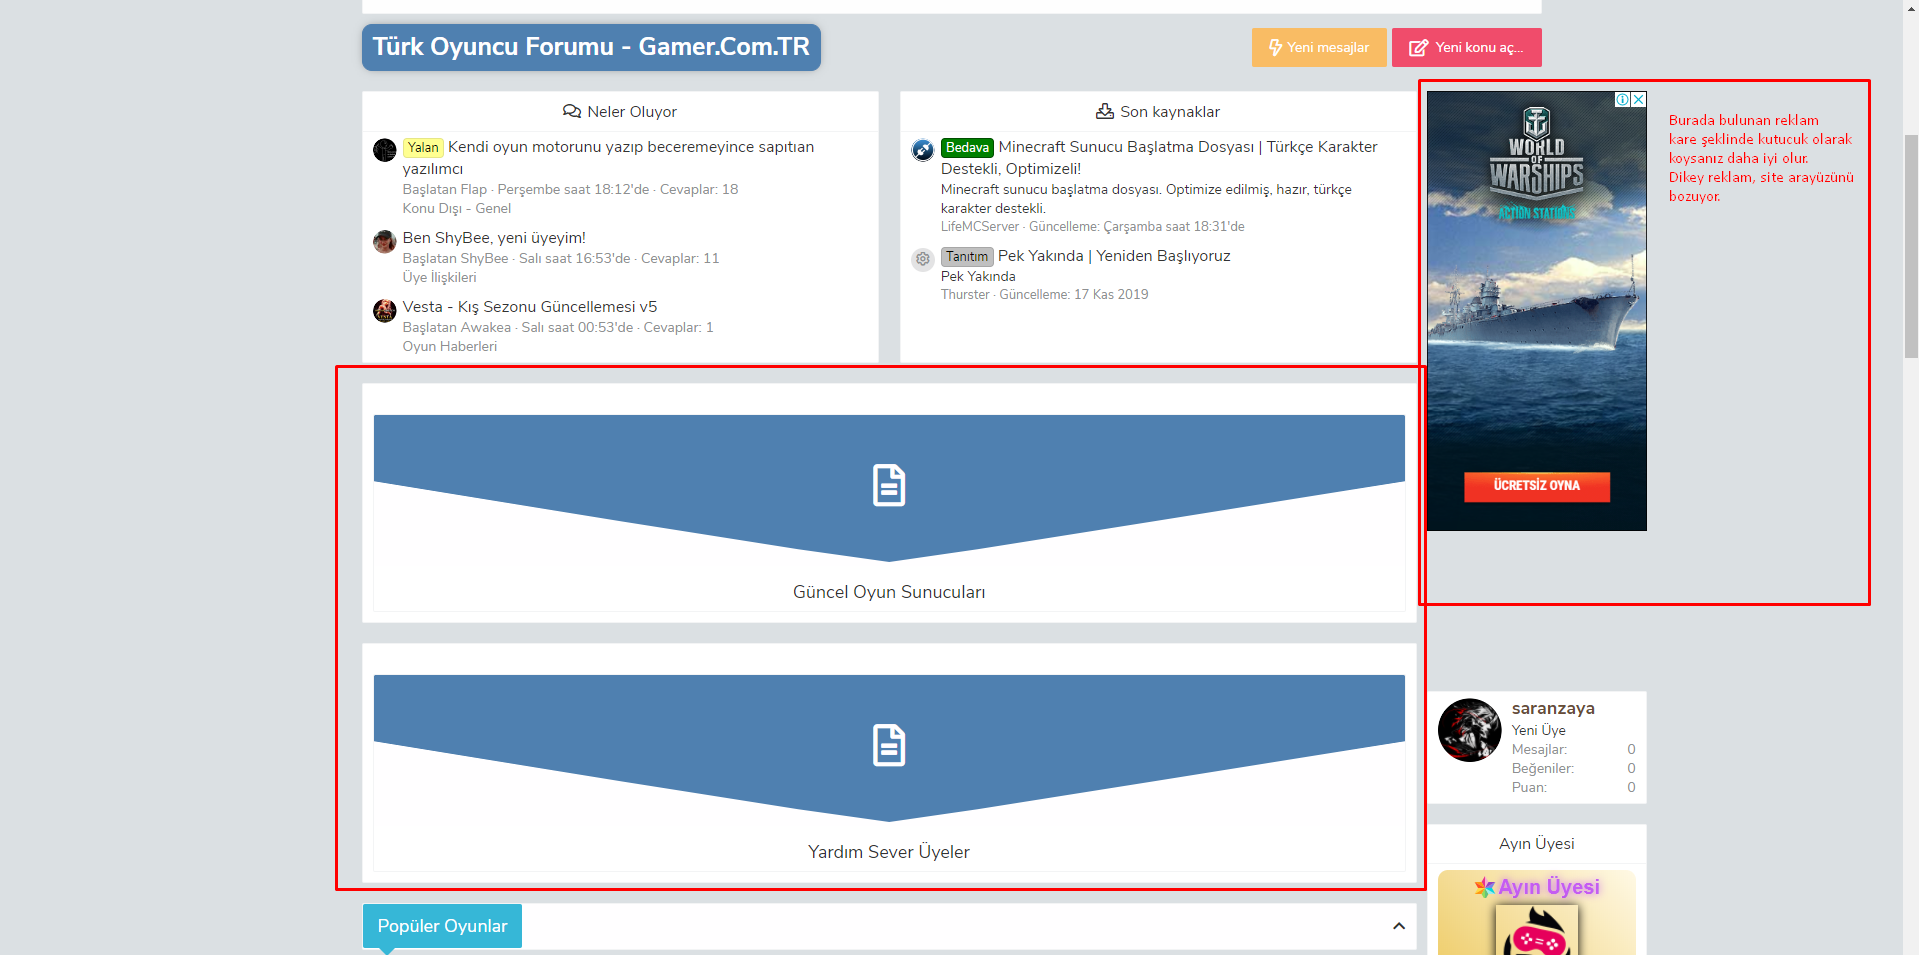This screenshot has width=1919, height=955.
Task: Click ÜCRETSİZ OYNA button in the ad
Action: pyautogui.click(x=1537, y=486)
